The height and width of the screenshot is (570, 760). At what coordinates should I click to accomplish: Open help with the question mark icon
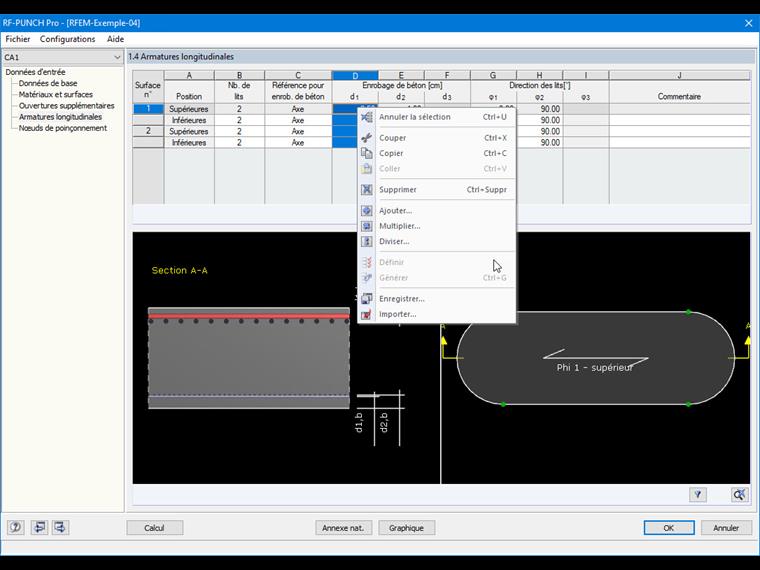coord(16,527)
